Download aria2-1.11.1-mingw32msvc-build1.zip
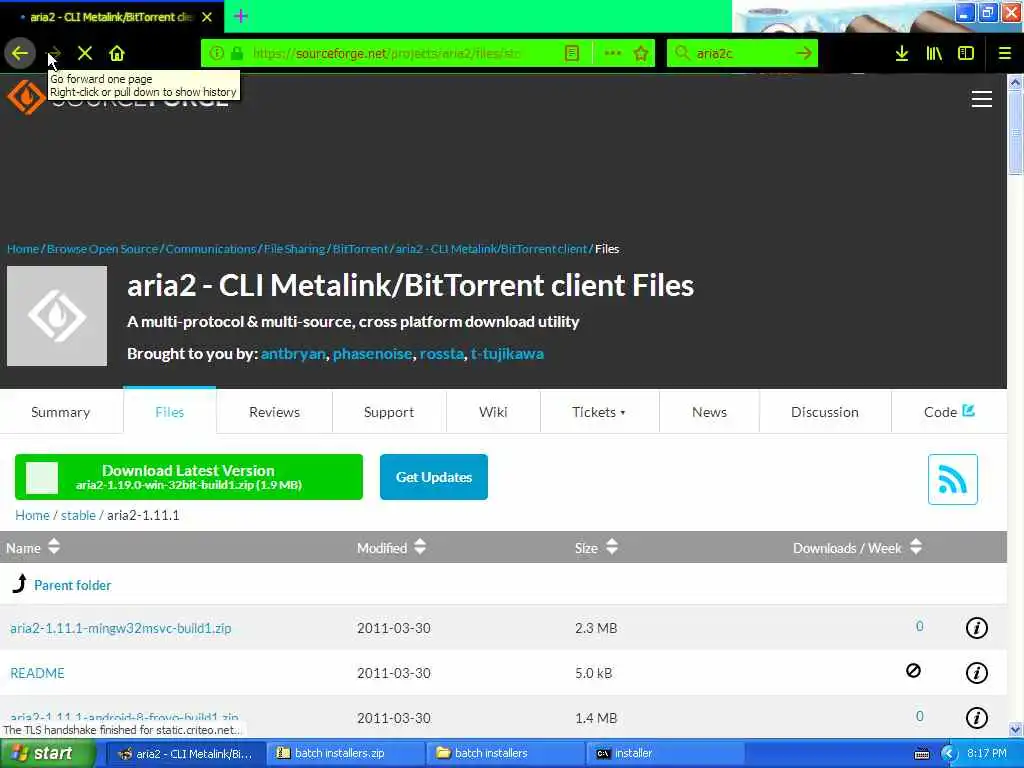 121,628
